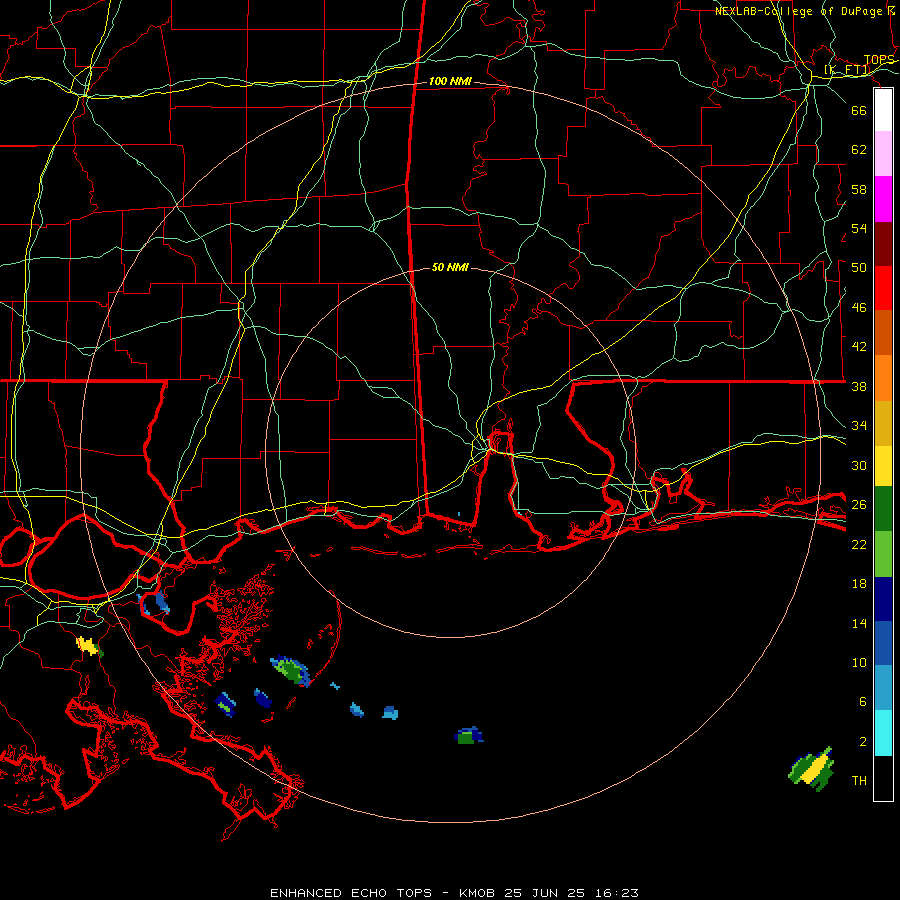The width and height of the screenshot is (900, 900).
Task: Click the legend value "22"
Action: tap(859, 544)
